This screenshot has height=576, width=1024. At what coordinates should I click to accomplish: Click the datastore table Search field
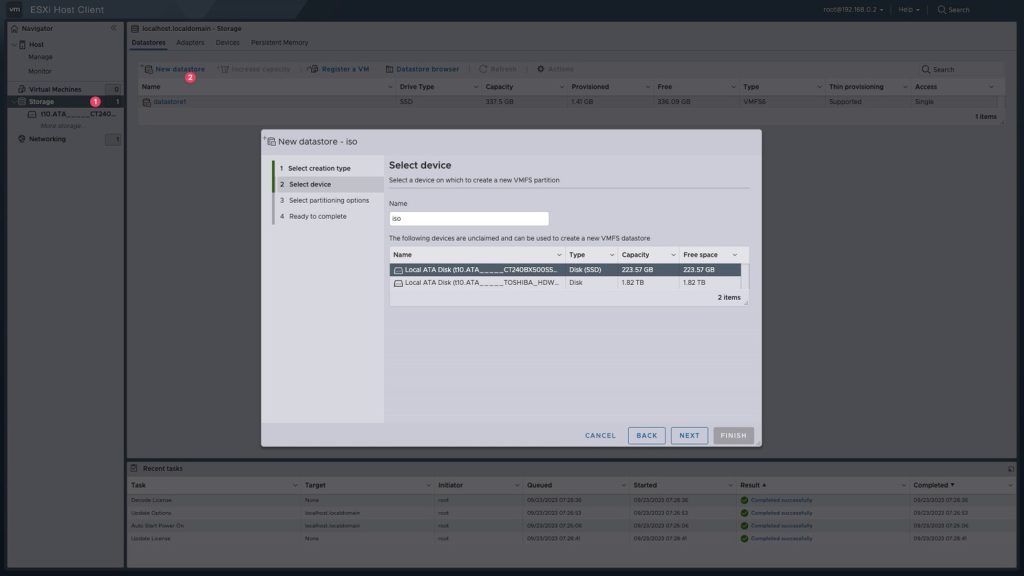click(x=960, y=69)
